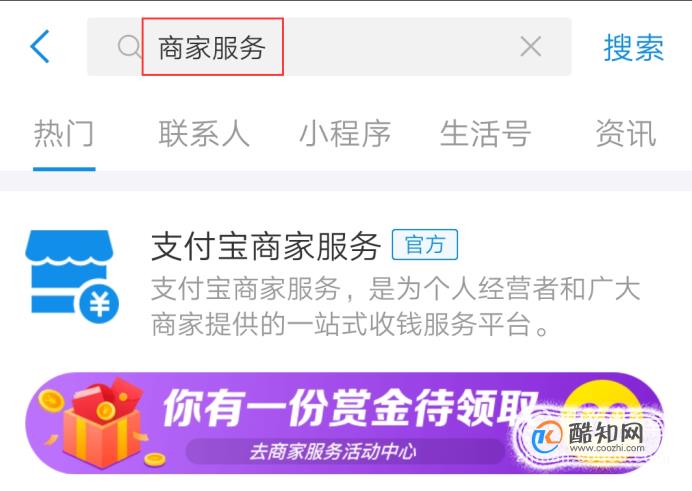Select the 热门 tab

(64, 133)
